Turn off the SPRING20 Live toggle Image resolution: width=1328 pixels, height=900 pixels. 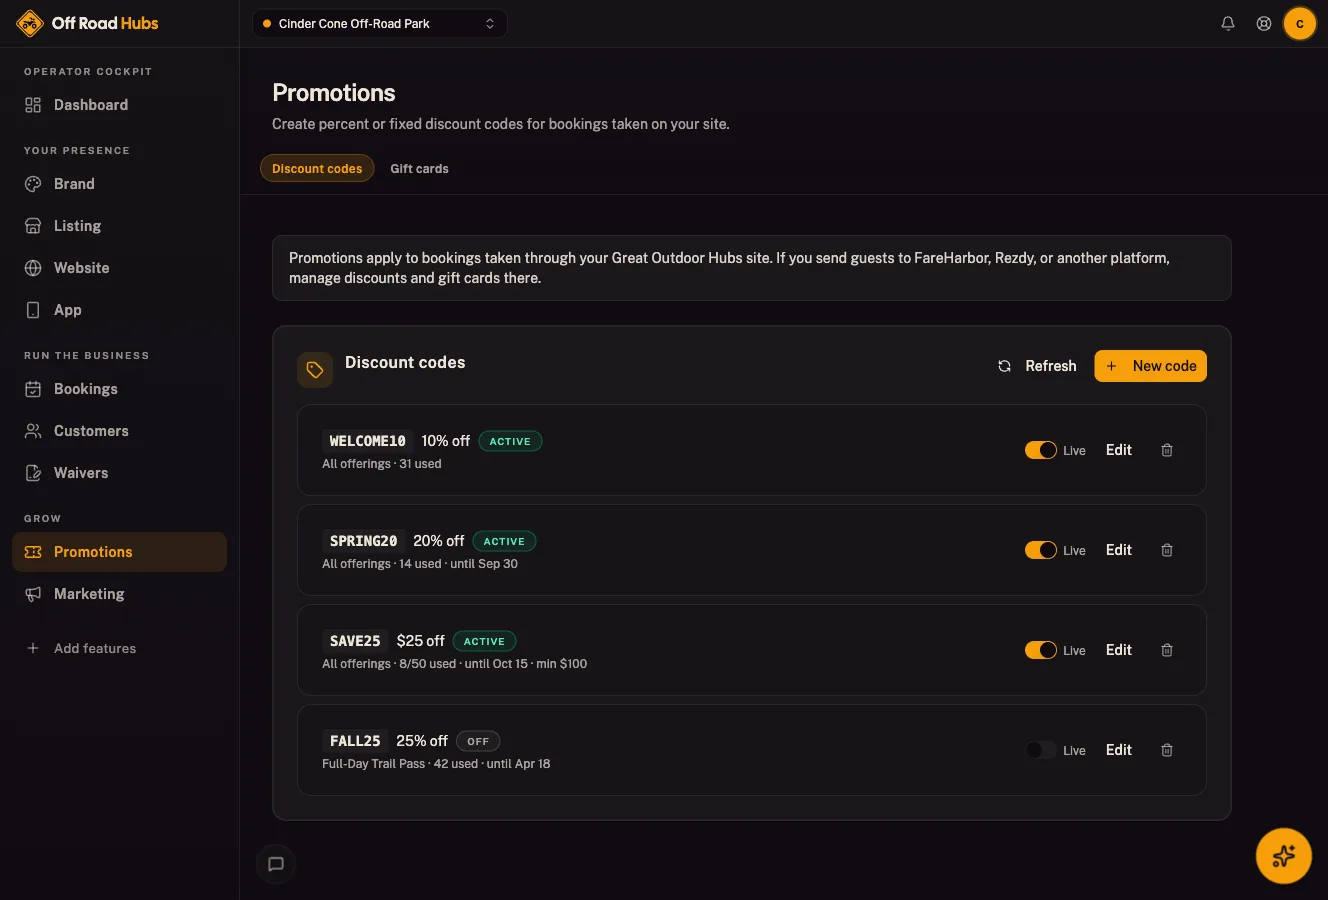pyautogui.click(x=1041, y=550)
